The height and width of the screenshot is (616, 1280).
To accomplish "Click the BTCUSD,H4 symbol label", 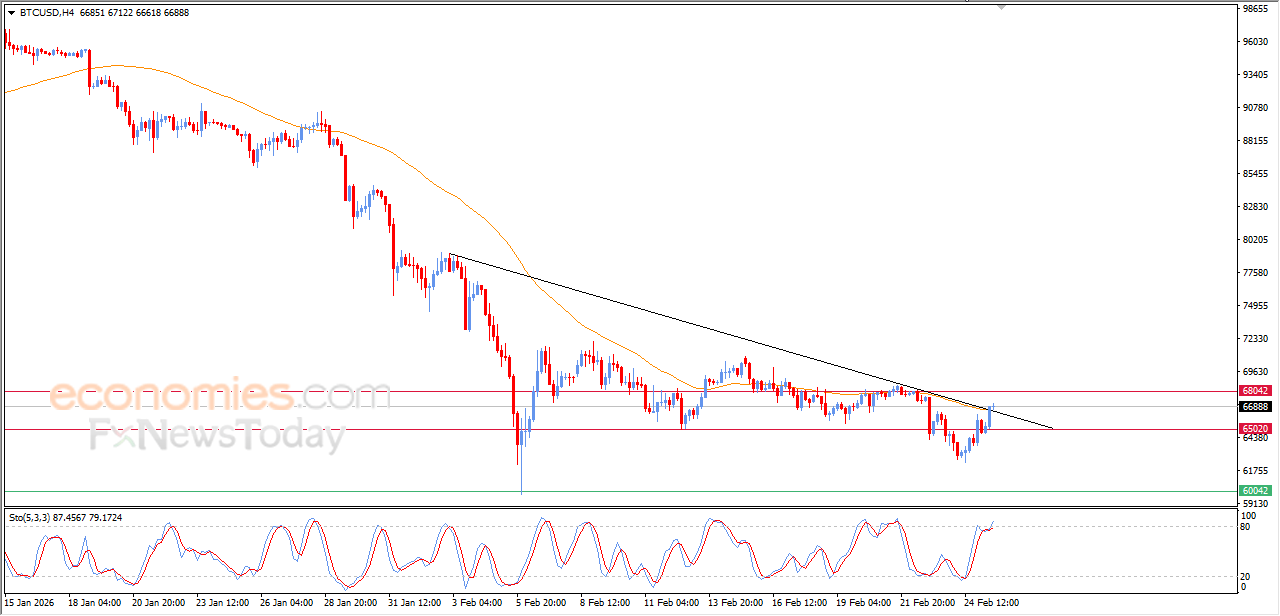I will (46, 13).
